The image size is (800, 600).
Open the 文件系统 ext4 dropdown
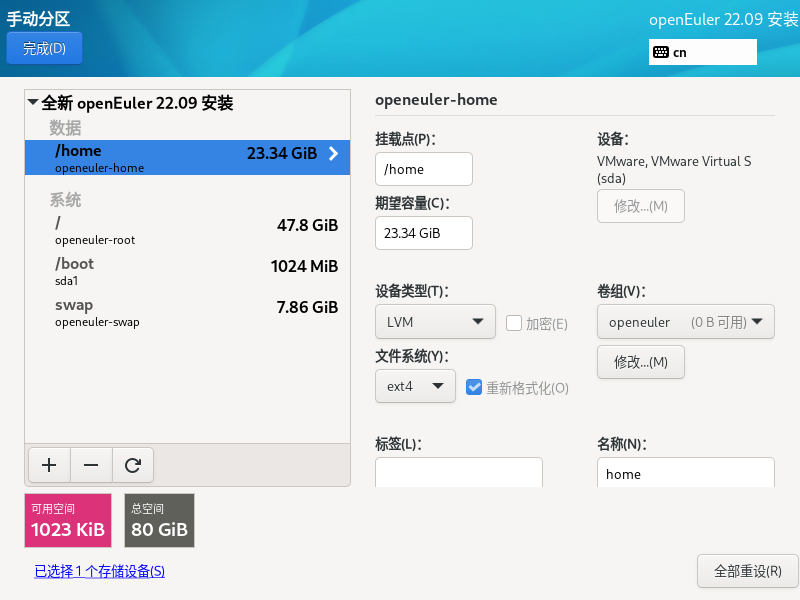415,386
